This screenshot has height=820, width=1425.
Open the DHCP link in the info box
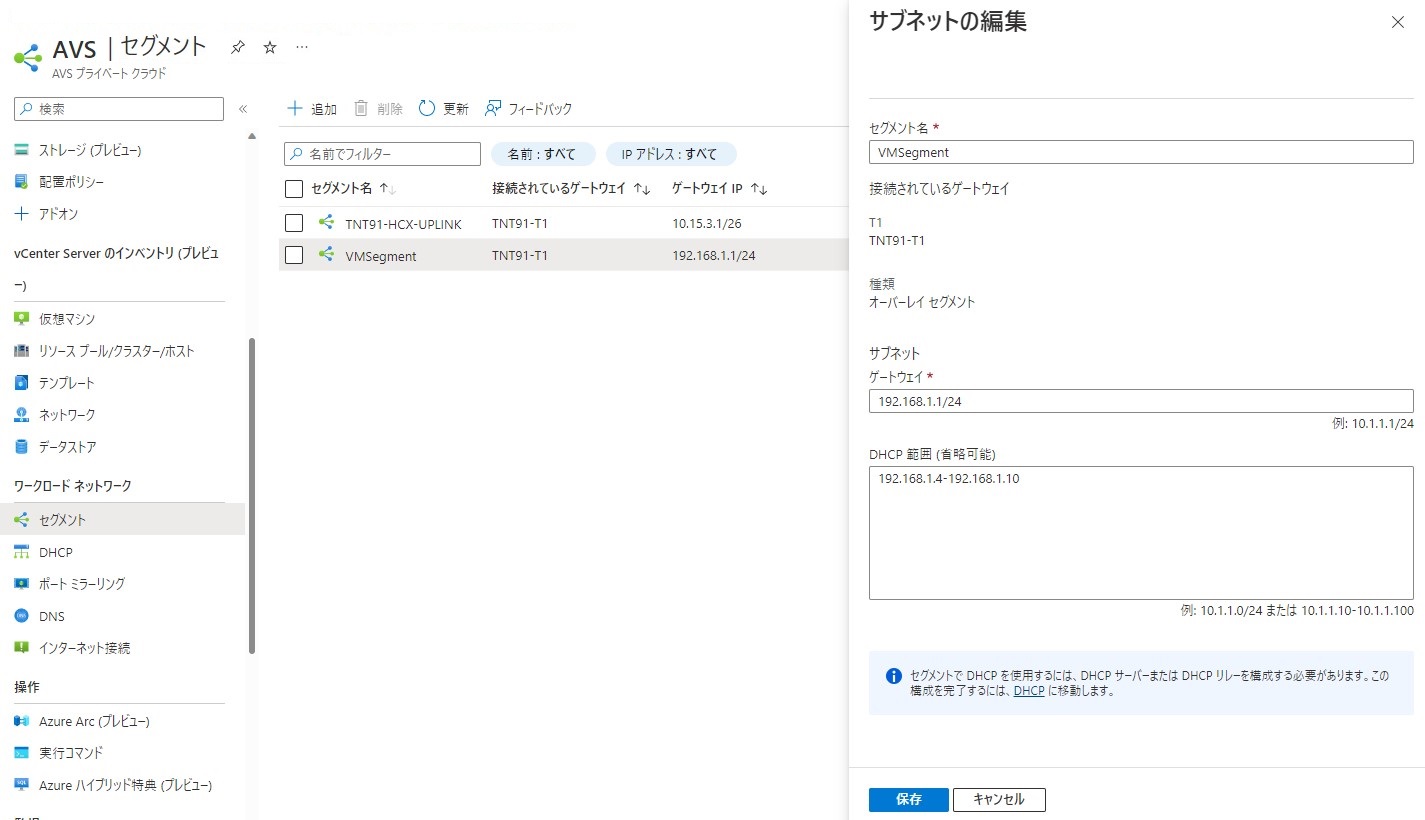(1028, 690)
